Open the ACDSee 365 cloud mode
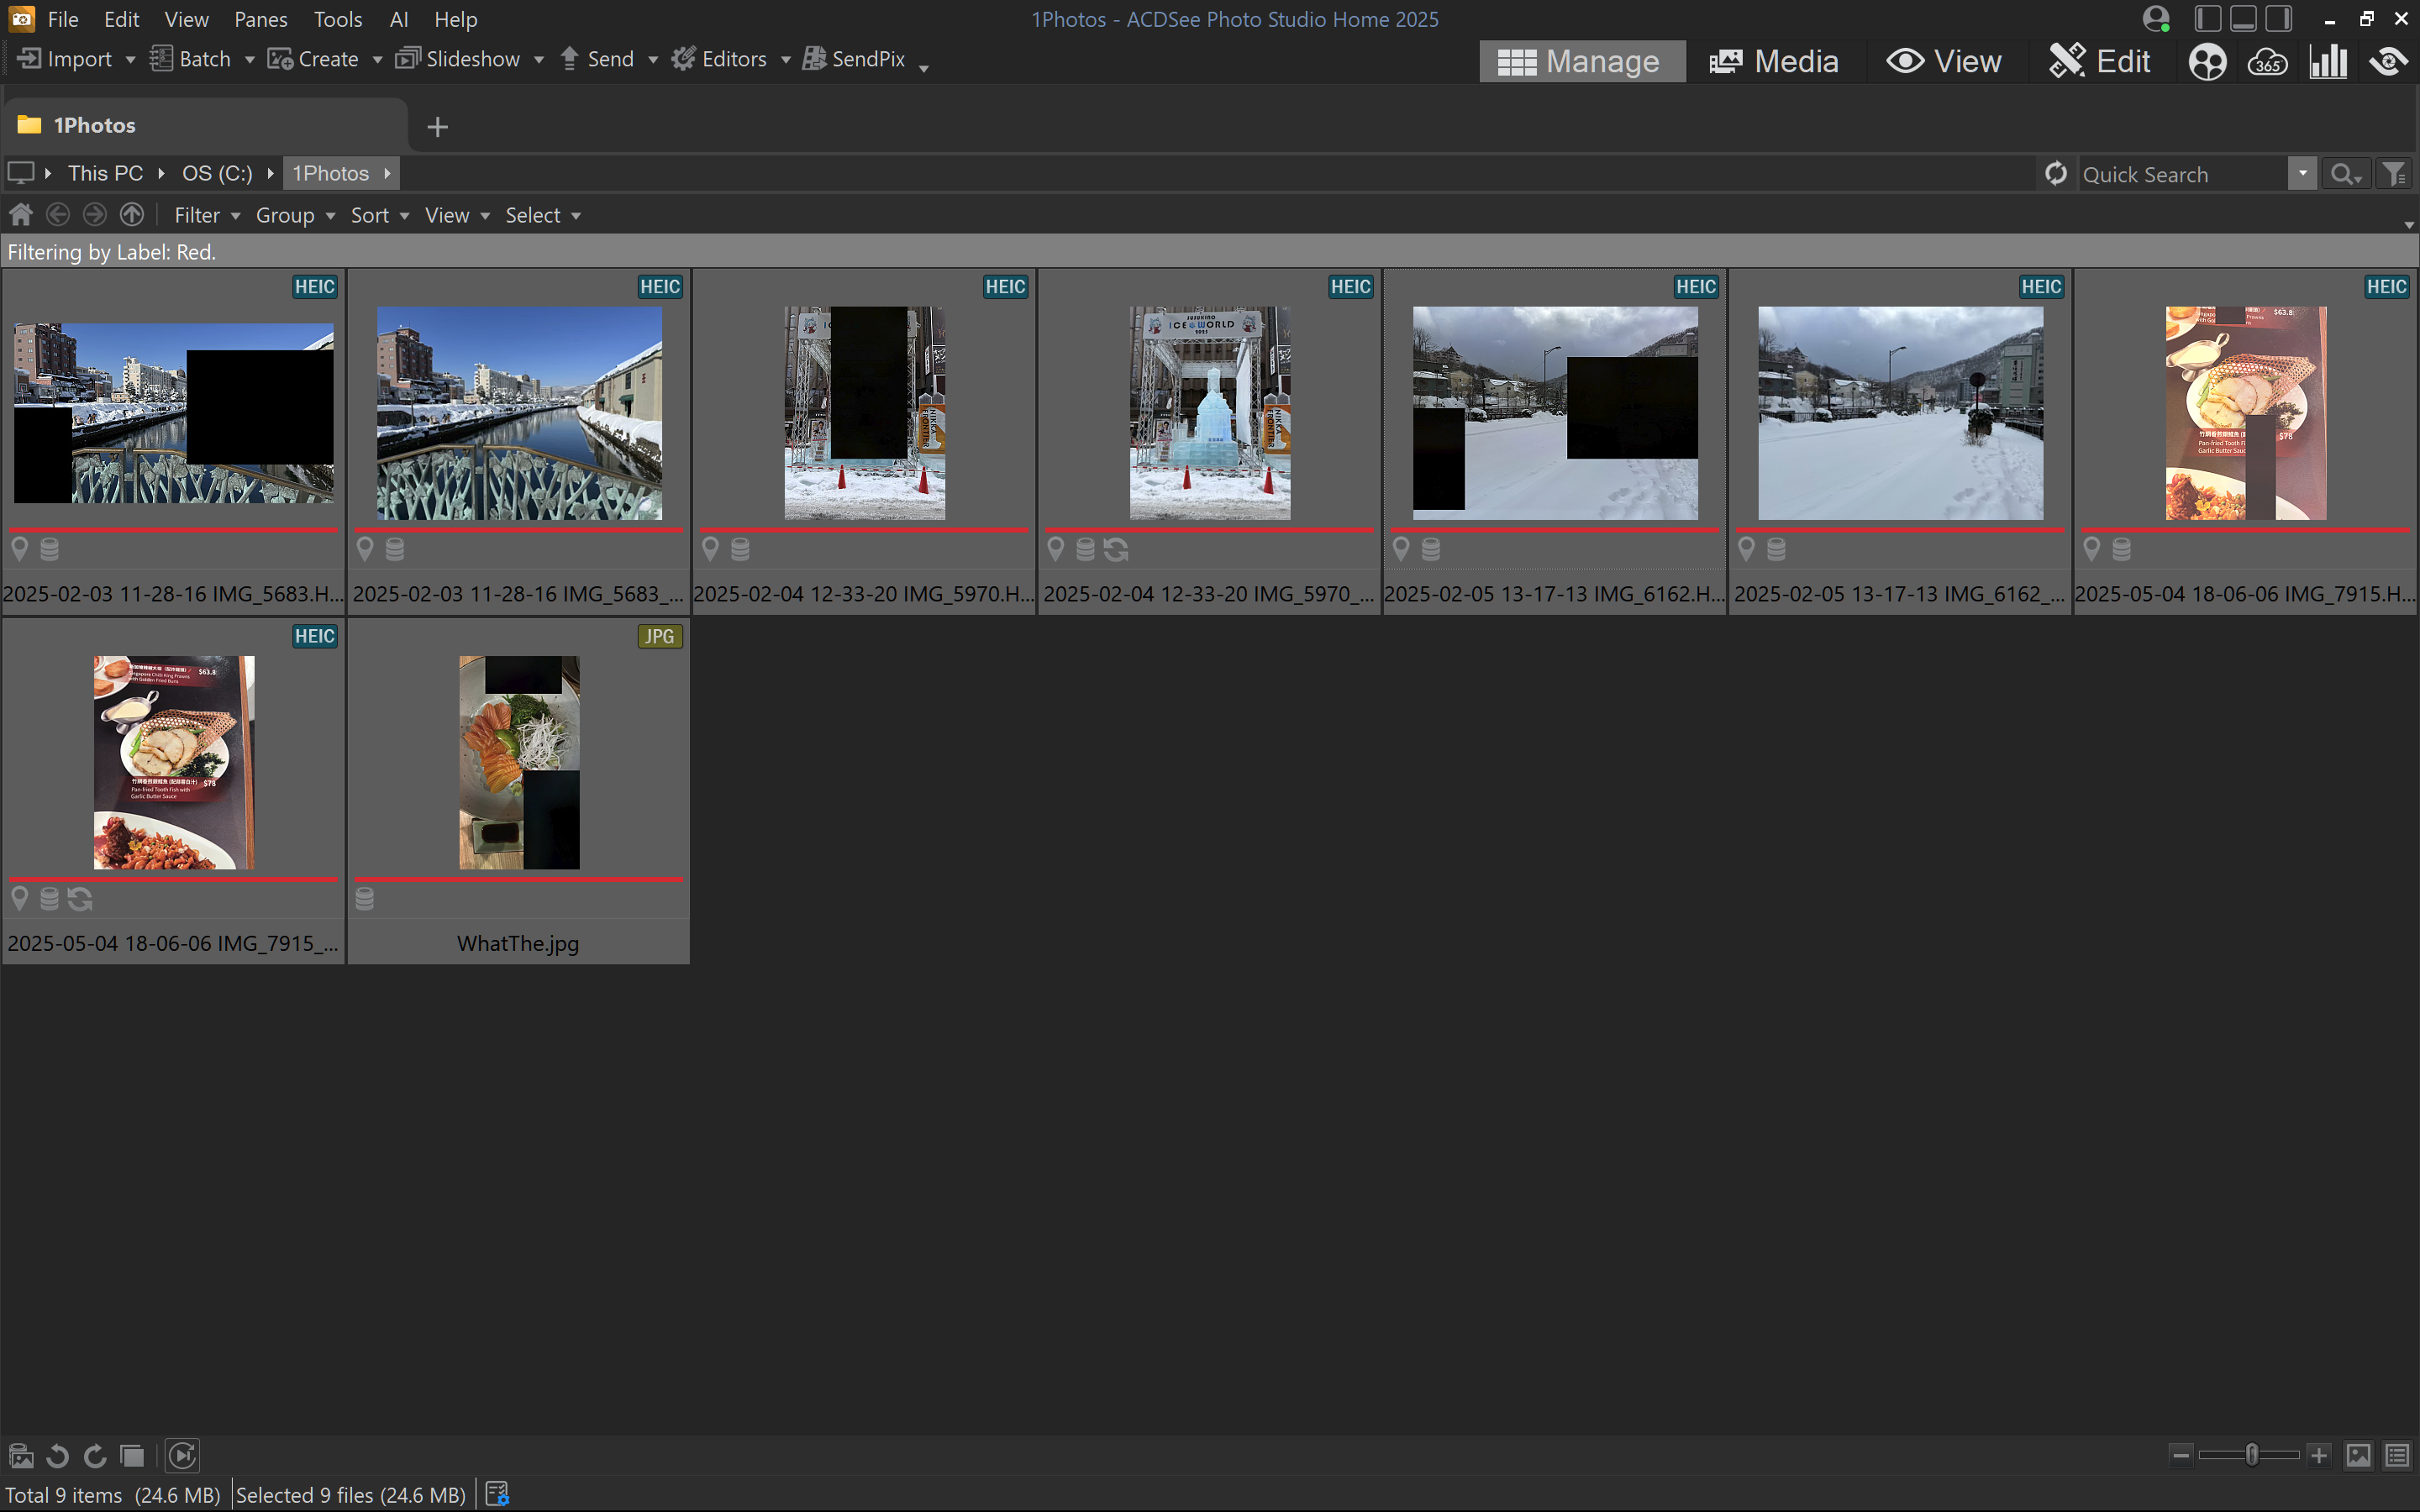 click(x=2266, y=62)
